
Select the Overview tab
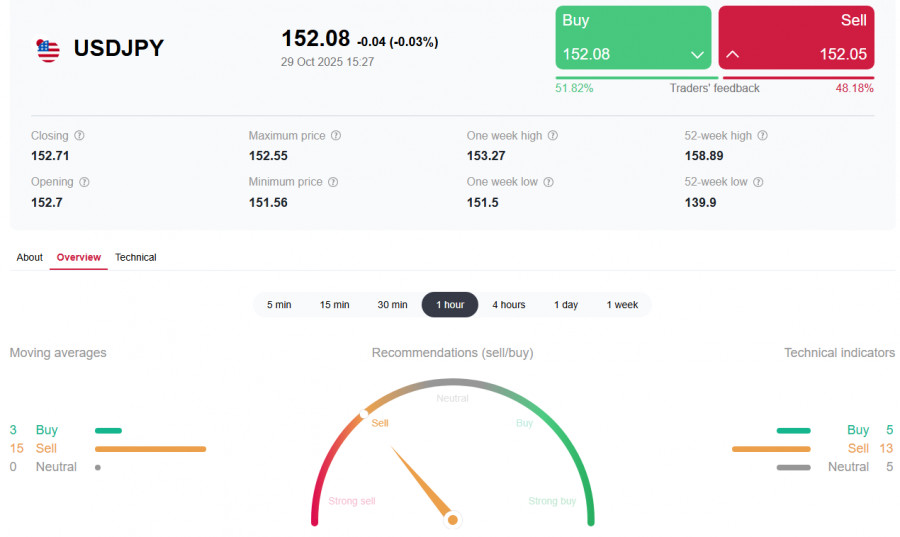coord(79,257)
